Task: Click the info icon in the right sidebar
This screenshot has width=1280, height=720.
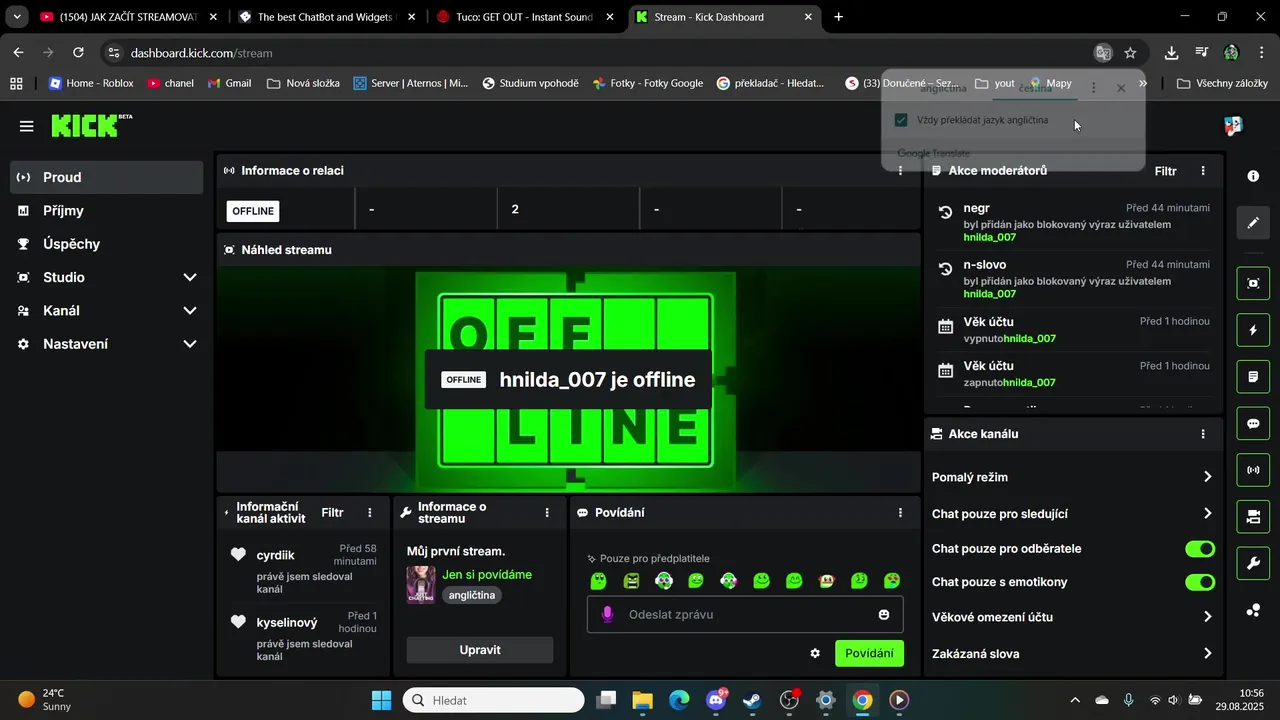Action: (1253, 176)
